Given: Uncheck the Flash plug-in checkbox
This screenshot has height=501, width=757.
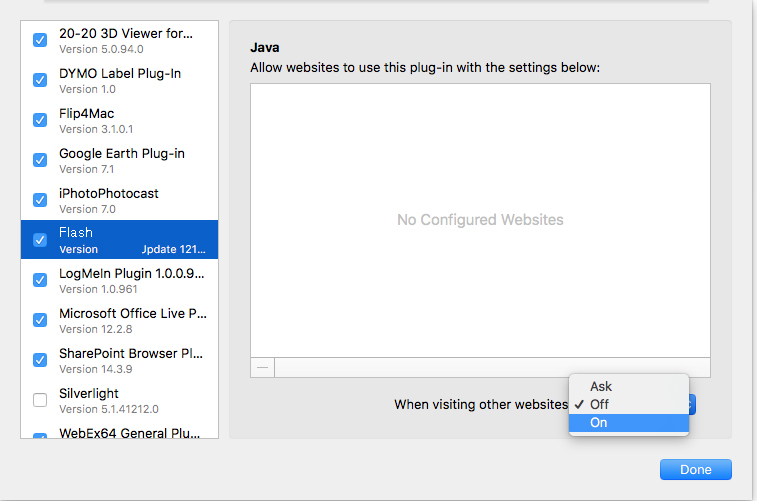Looking at the screenshot, I should click(x=40, y=240).
